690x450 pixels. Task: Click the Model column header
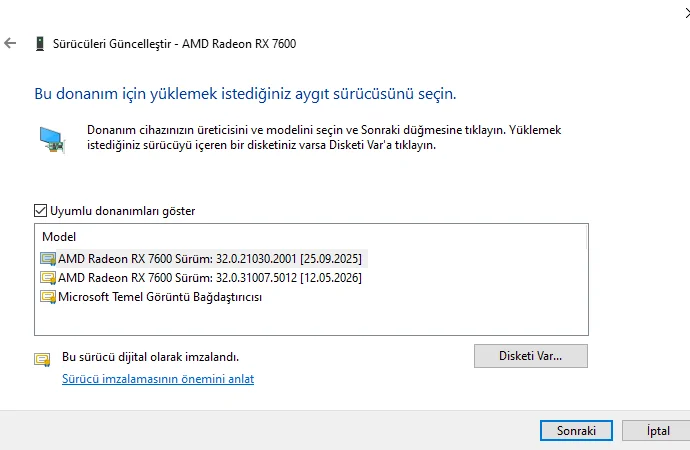click(59, 237)
